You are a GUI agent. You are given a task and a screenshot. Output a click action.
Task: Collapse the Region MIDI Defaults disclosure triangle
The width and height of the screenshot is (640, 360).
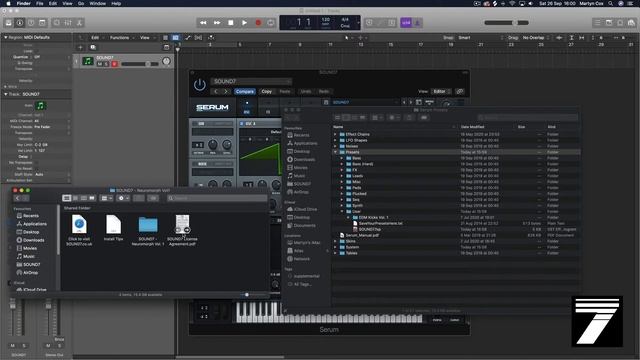coord(6,37)
